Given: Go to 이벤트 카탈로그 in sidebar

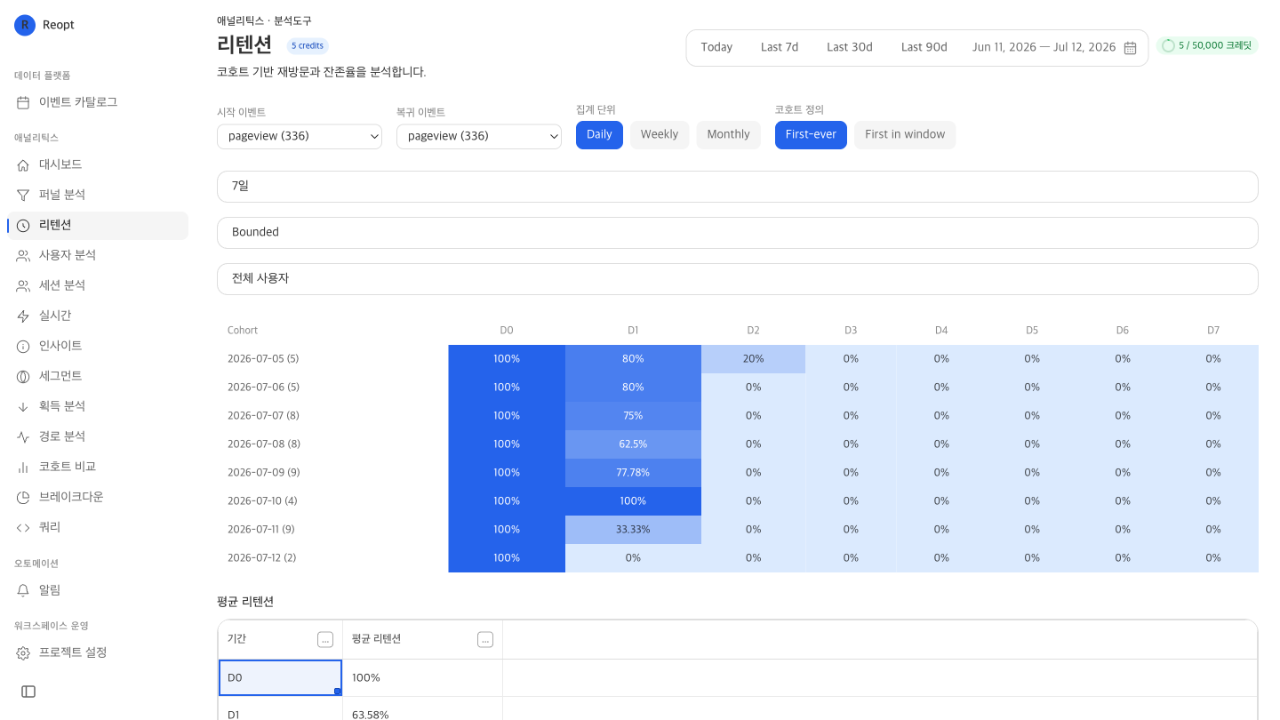Looking at the screenshot, I should [97, 103].
